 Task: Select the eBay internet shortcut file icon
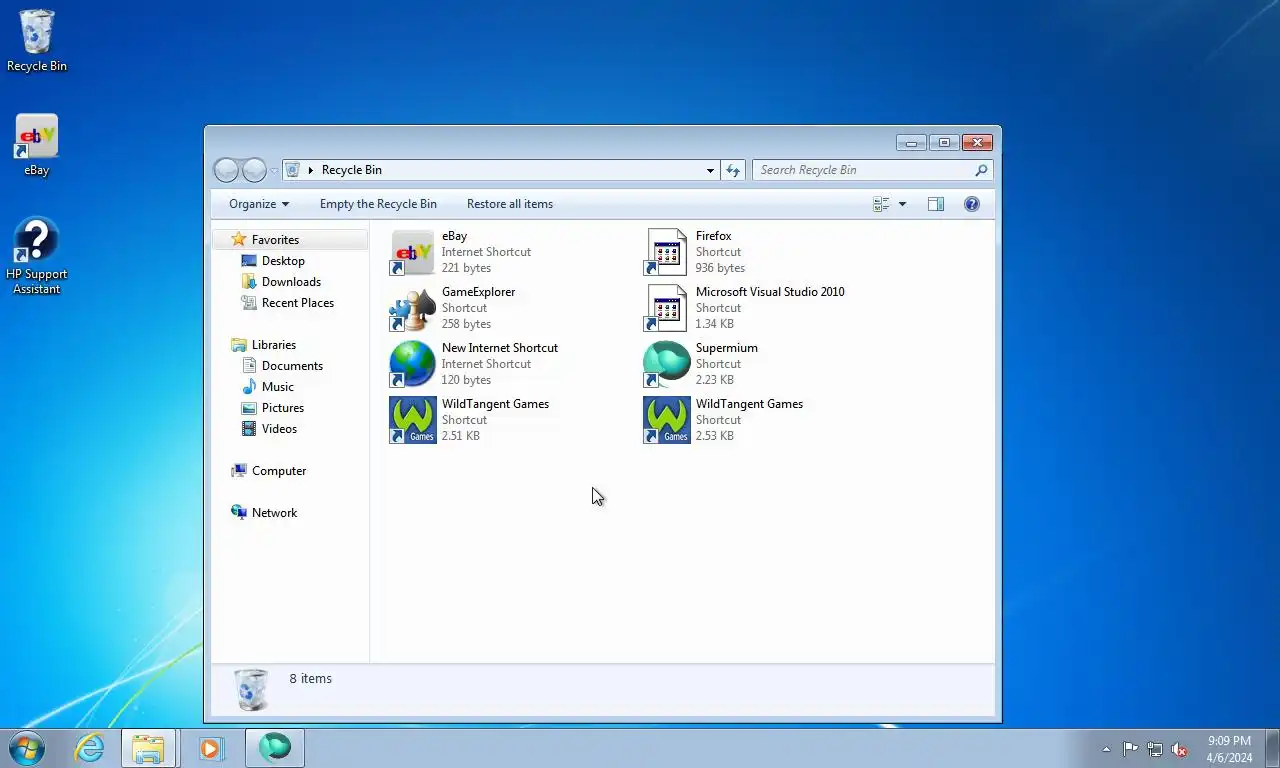pos(412,252)
